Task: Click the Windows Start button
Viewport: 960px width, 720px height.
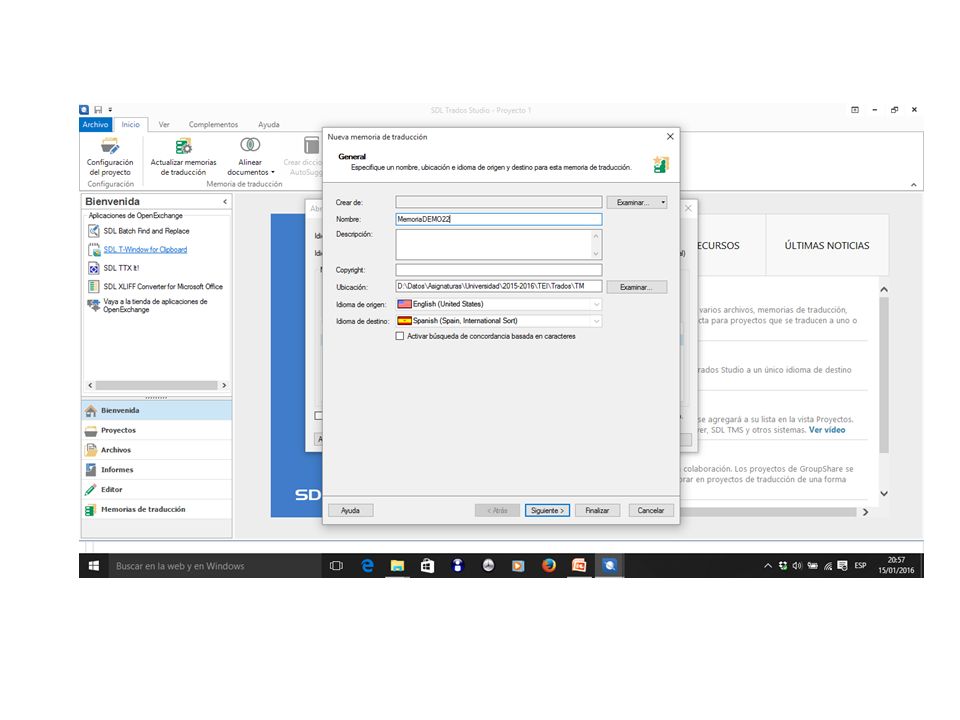Action: pos(94,566)
